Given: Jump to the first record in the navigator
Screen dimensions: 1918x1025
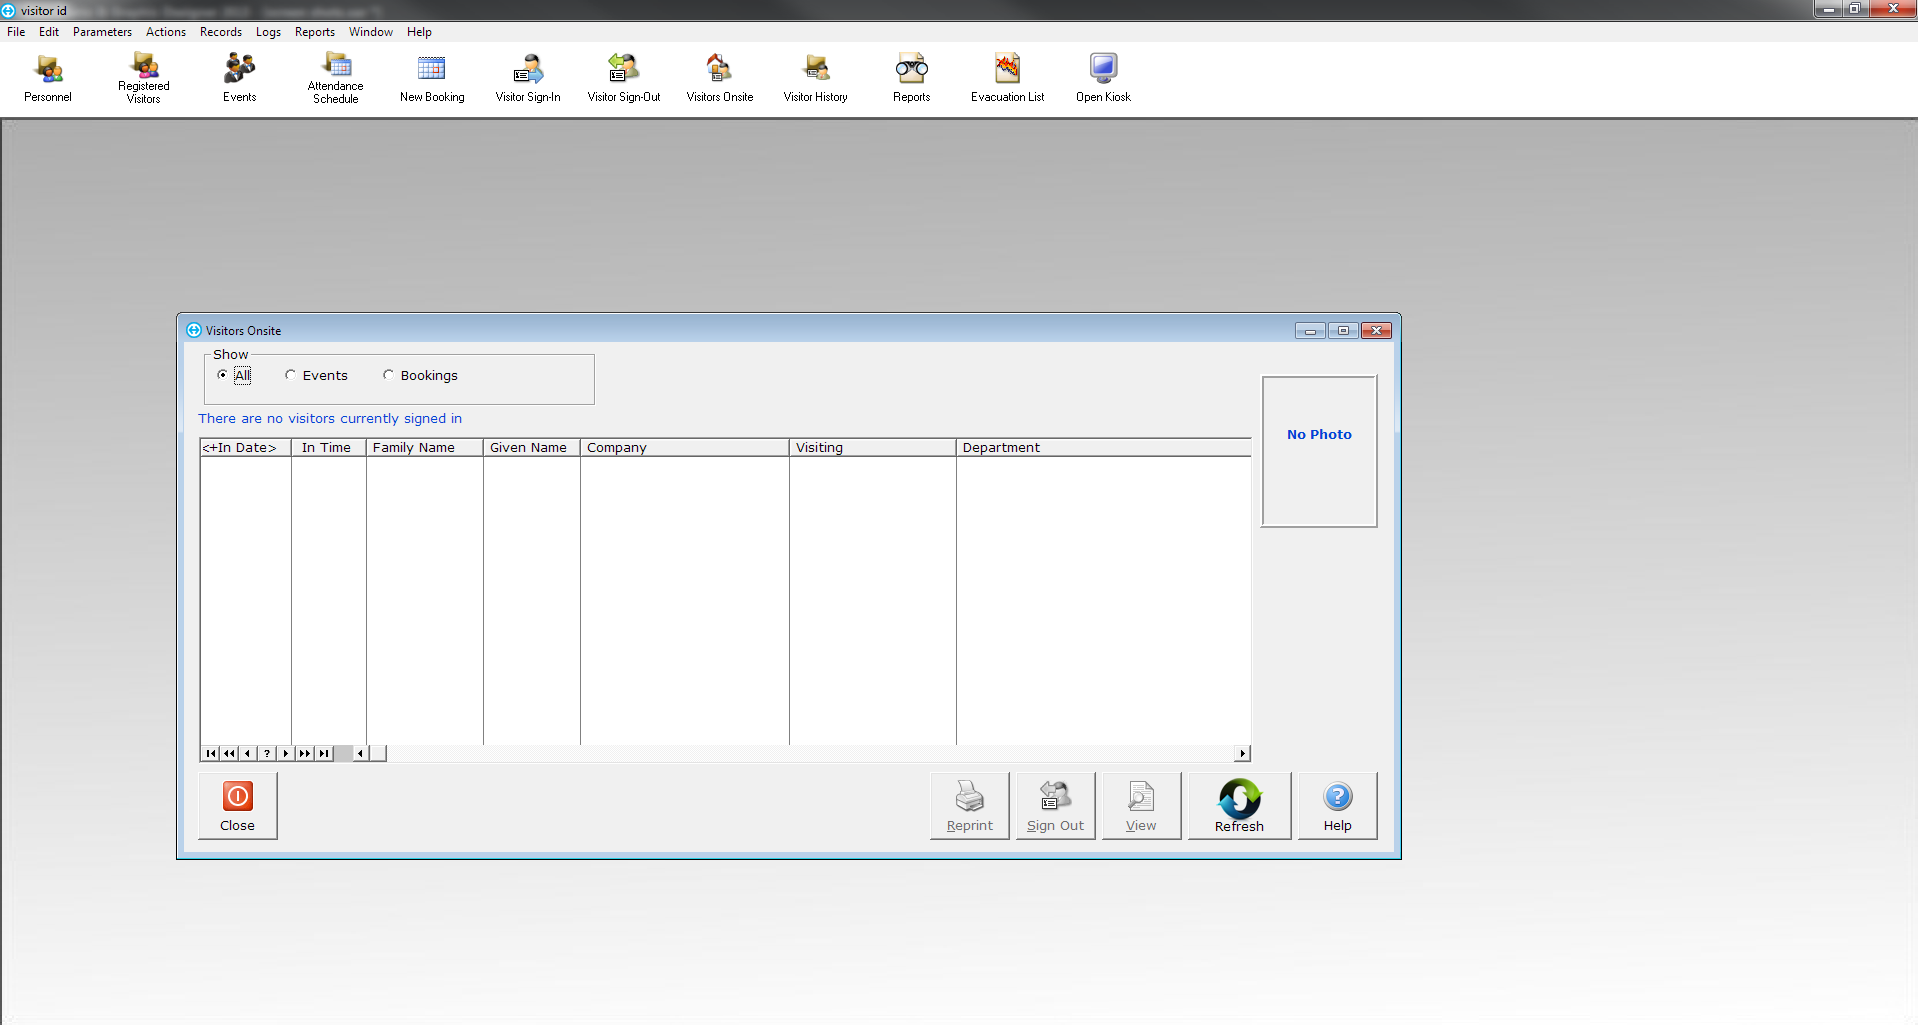Looking at the screenshot, I should point(210,754).
